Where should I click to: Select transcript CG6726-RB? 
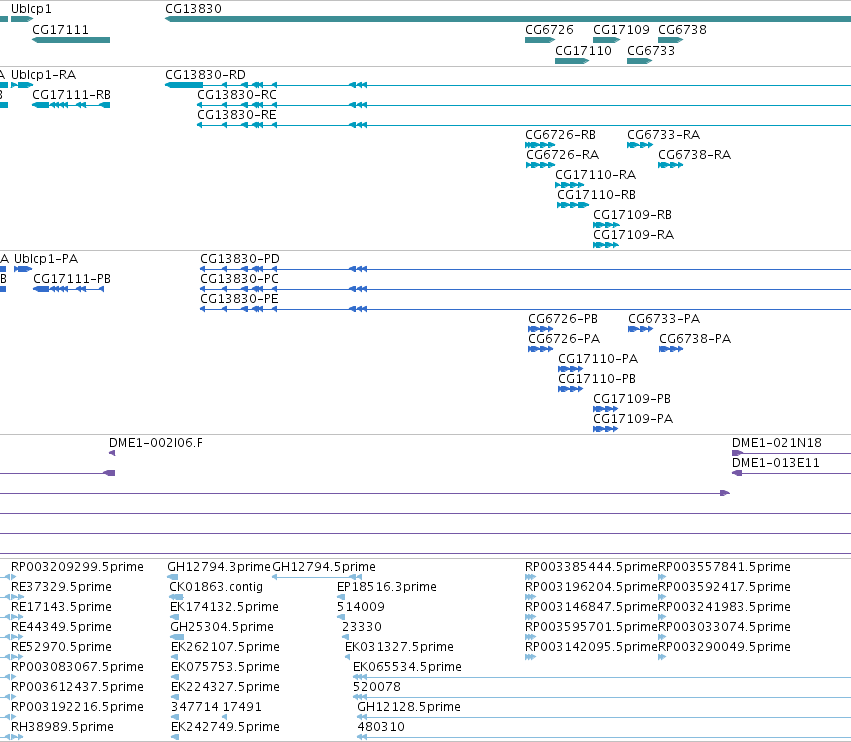(x=560, y=134)
